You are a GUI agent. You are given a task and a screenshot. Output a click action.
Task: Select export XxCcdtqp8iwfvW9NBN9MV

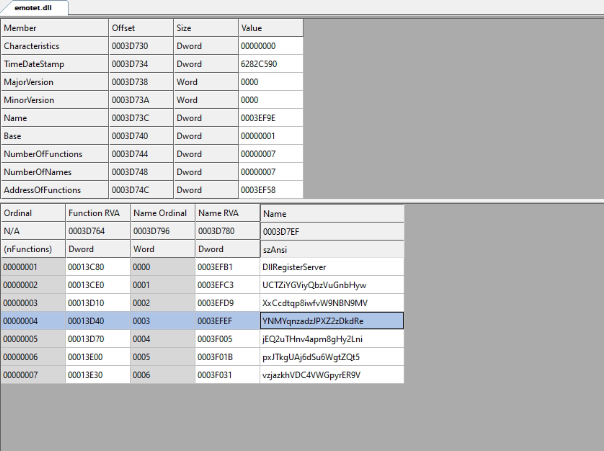[332, 303]
